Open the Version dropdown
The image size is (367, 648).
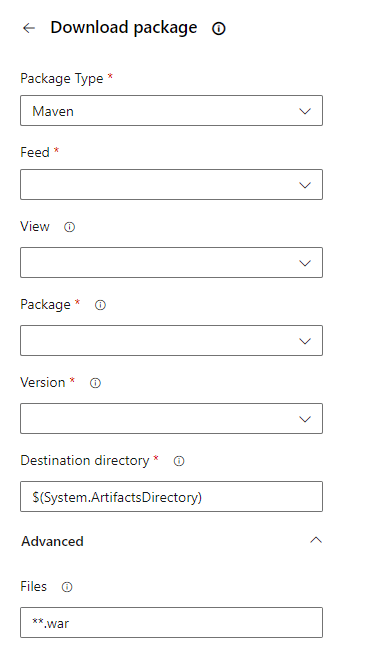click(172, 419)
